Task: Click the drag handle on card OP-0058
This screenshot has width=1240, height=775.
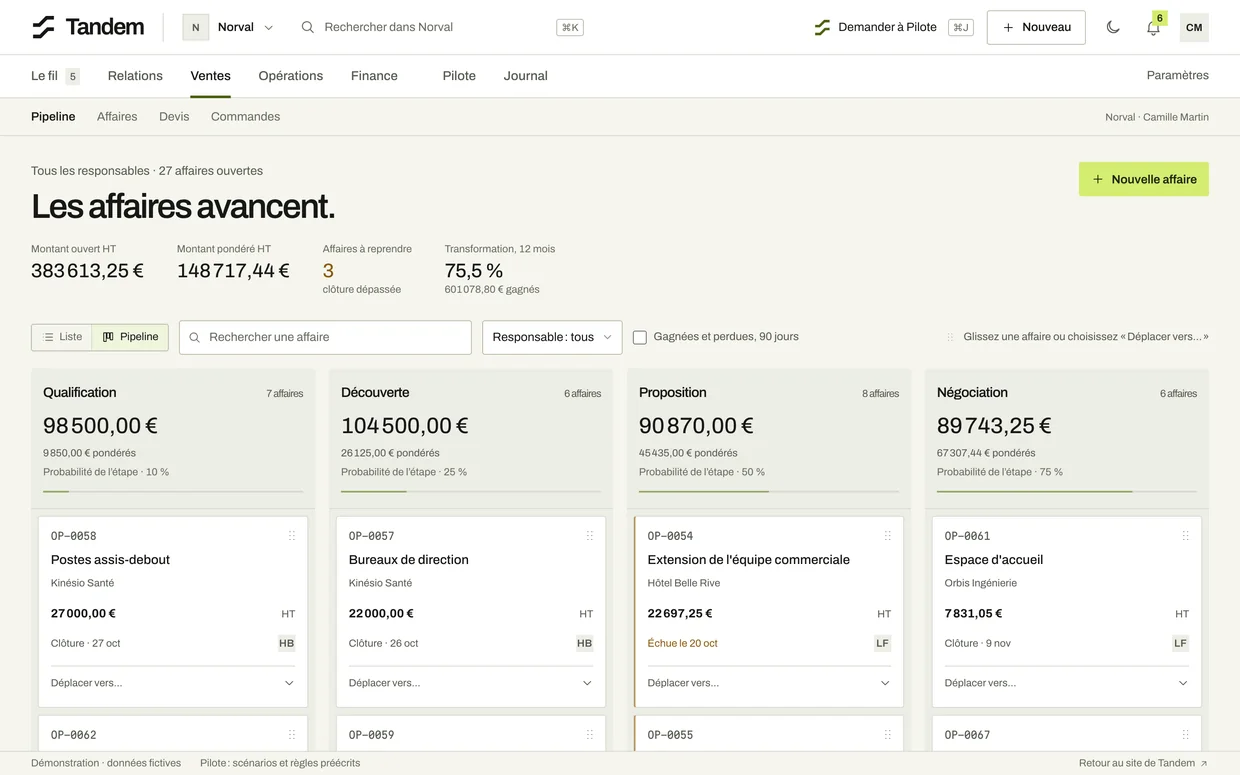Action: (292, 536)
